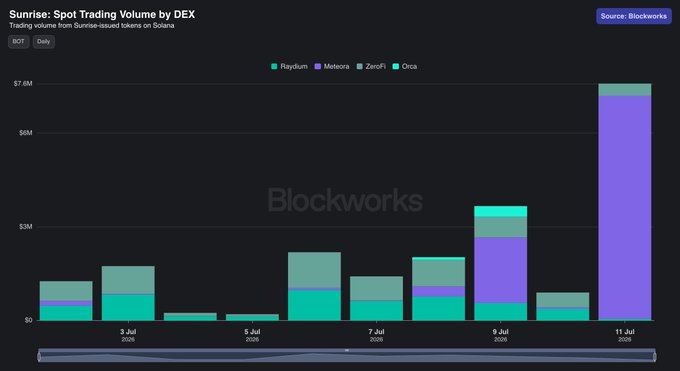Click subtitle about Sunrise-issued tokens on Solana
Viewport: 680px width, 371px height.
click(x=92, y=26)
